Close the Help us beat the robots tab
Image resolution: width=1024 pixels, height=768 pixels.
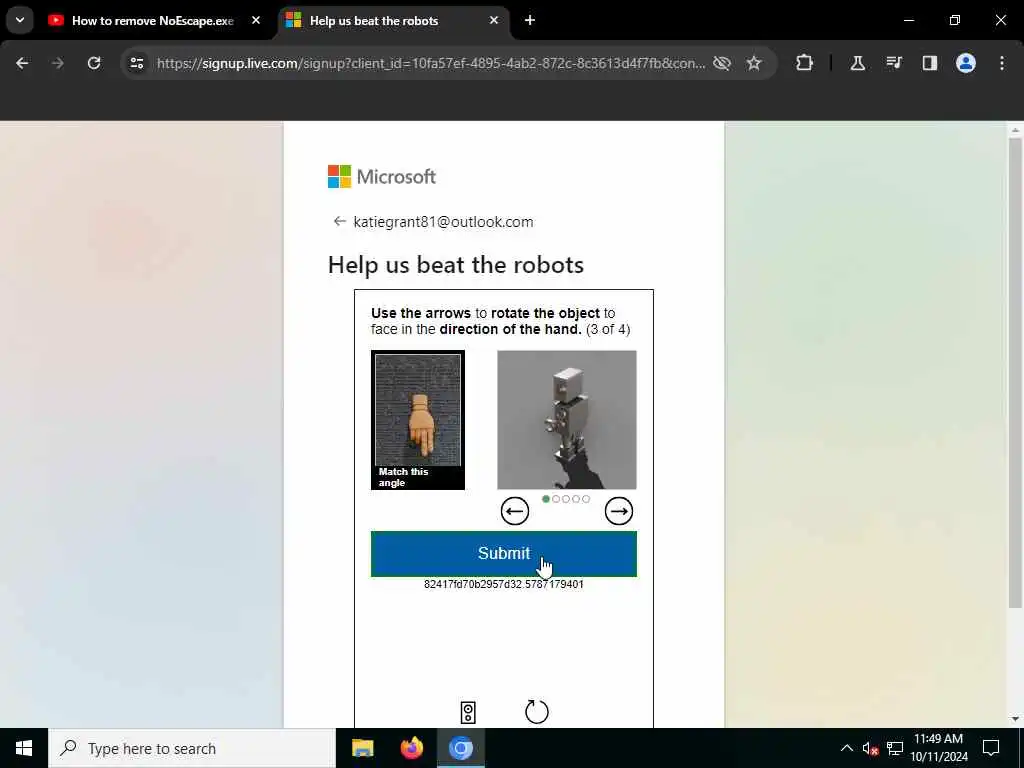[494, 20]
